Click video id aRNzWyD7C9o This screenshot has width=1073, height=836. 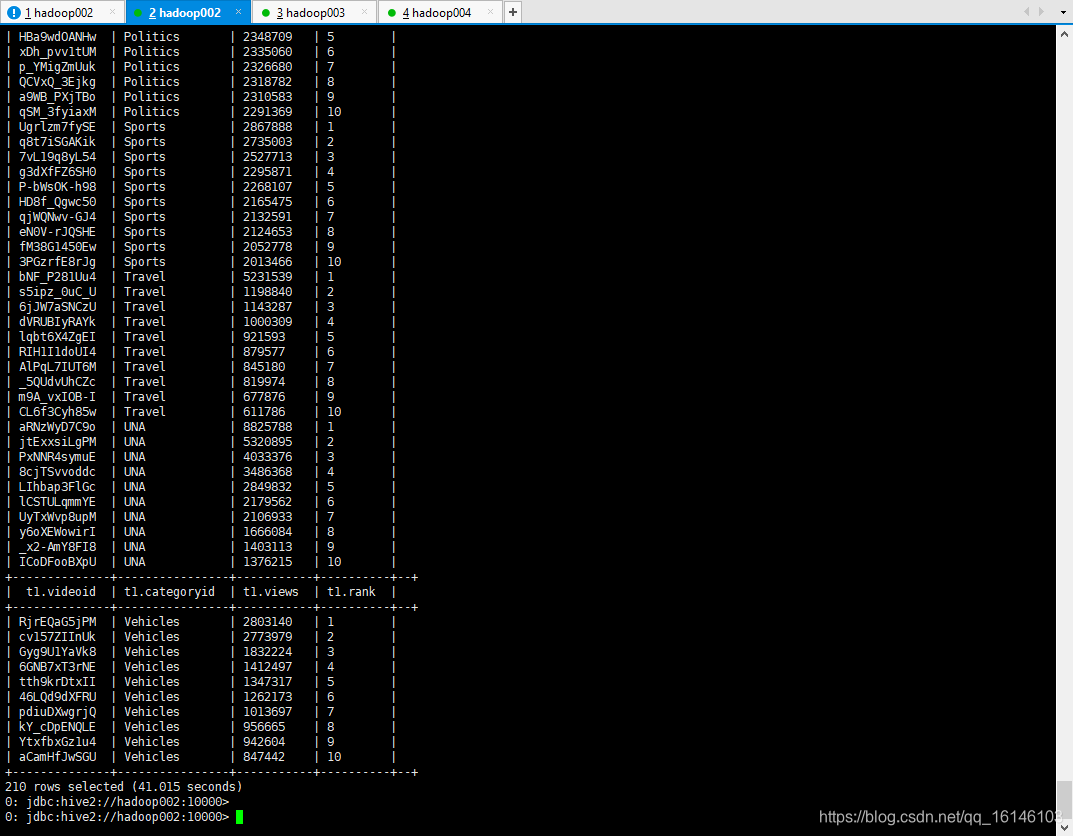coord(57,427)
